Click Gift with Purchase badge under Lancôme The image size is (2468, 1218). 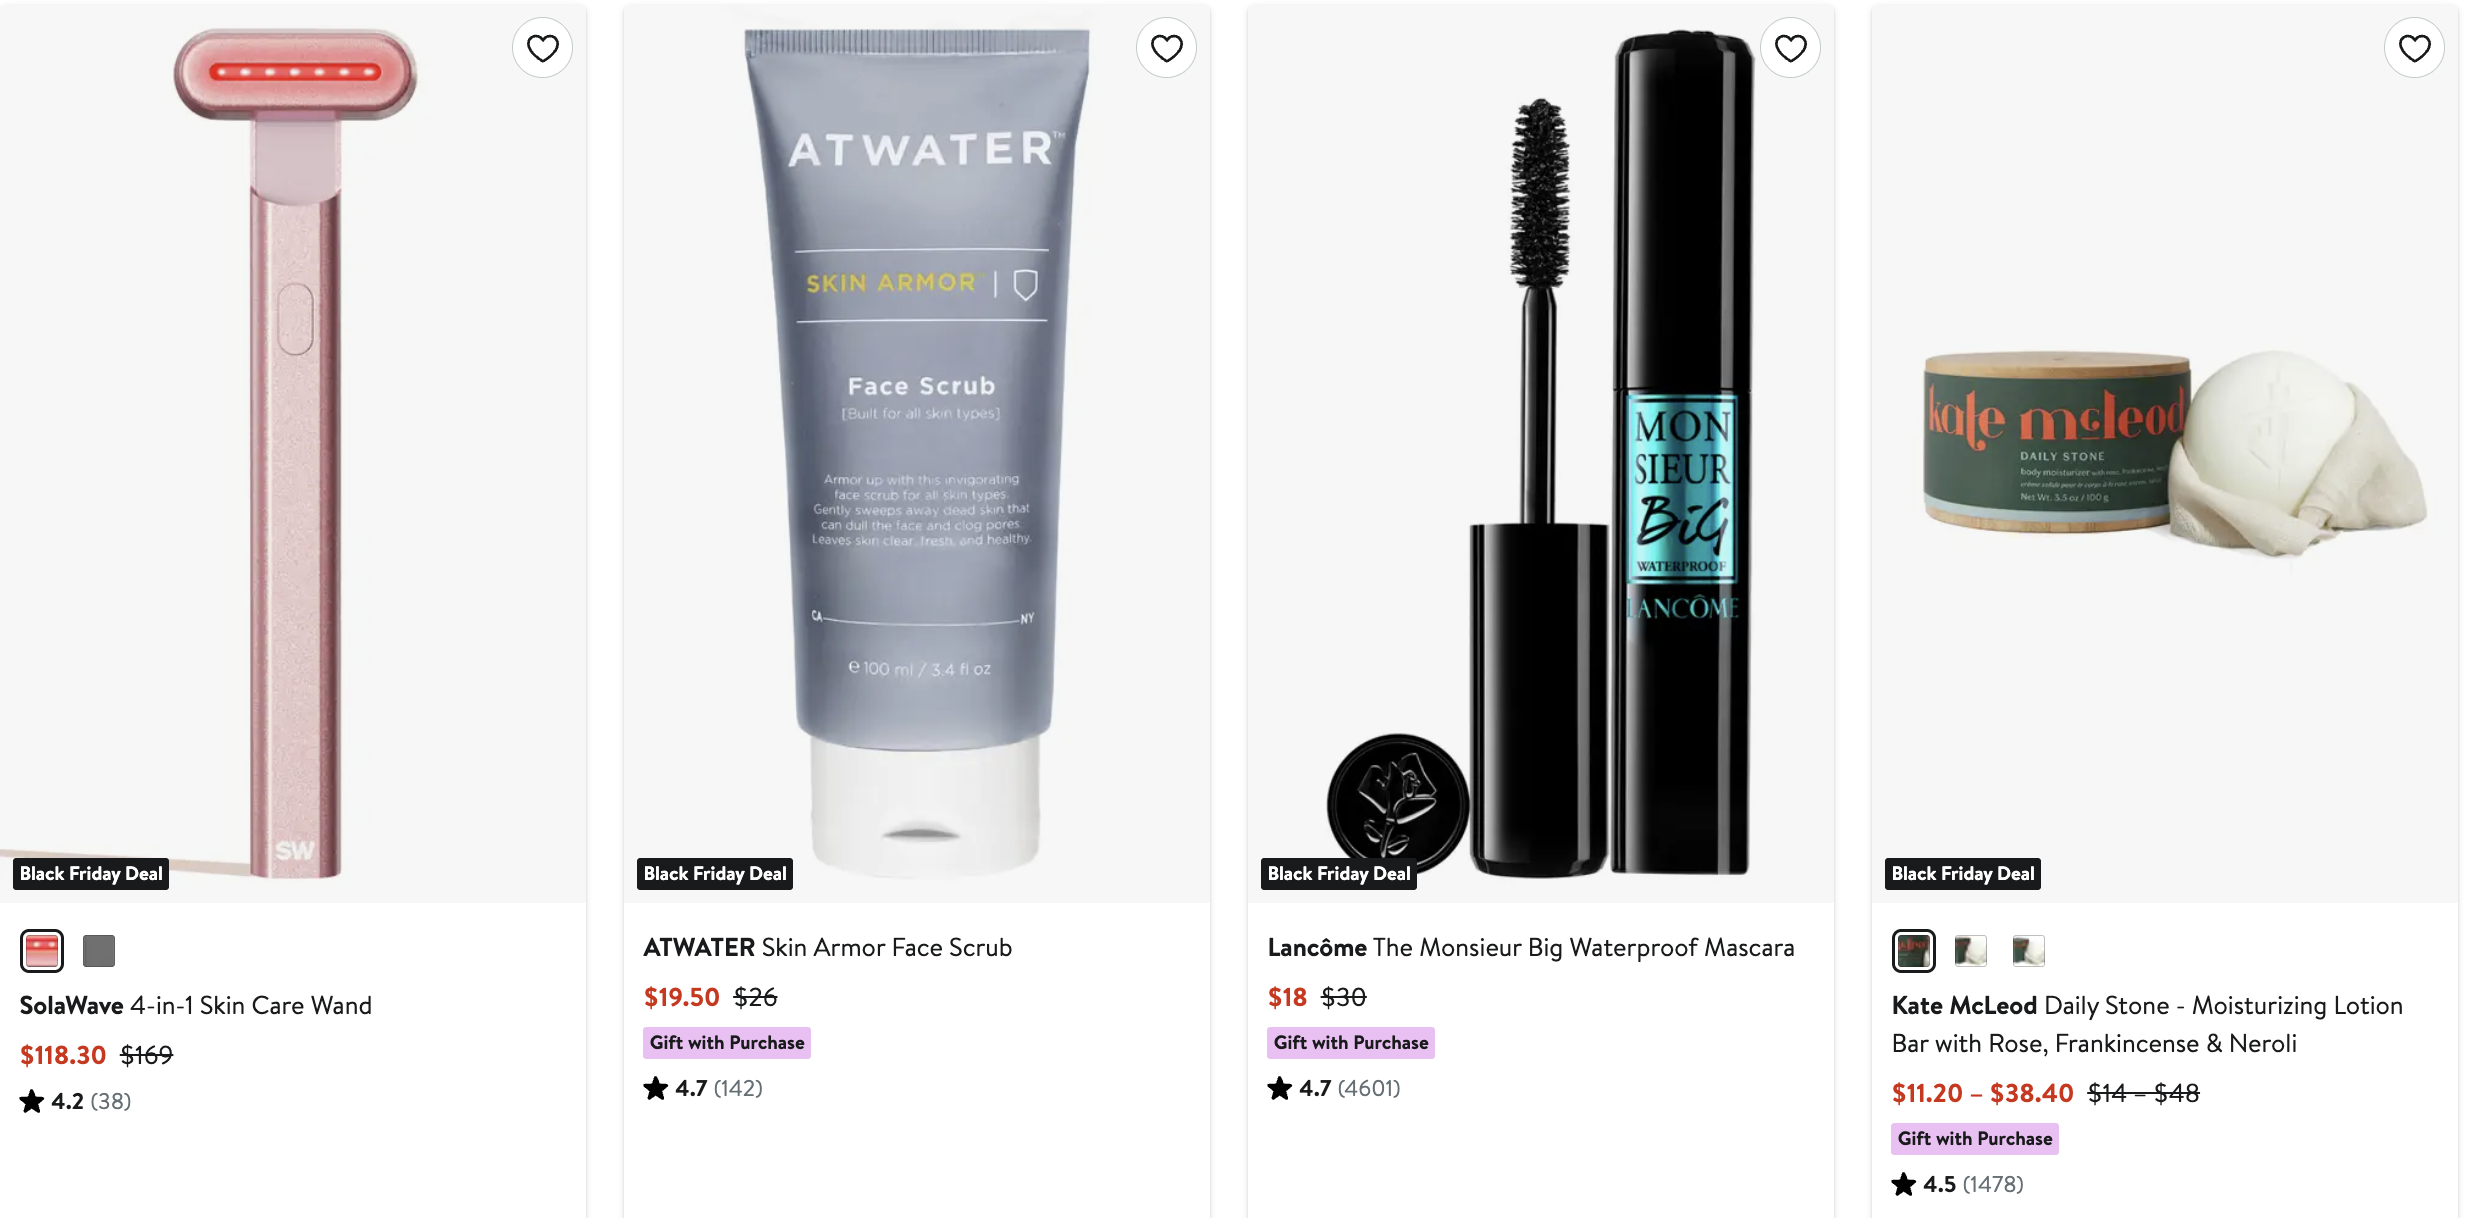pos(1351,1042)
